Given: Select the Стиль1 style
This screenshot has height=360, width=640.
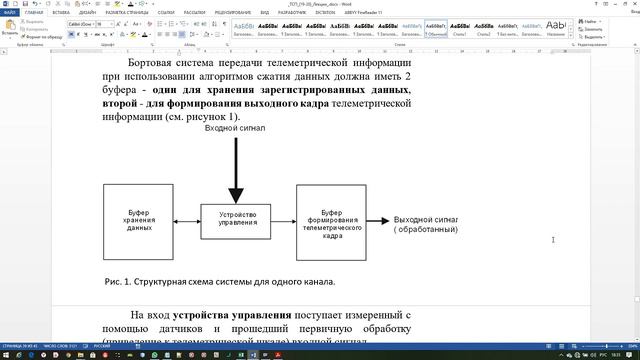Looking at the screenshot, I should (460, 29).
